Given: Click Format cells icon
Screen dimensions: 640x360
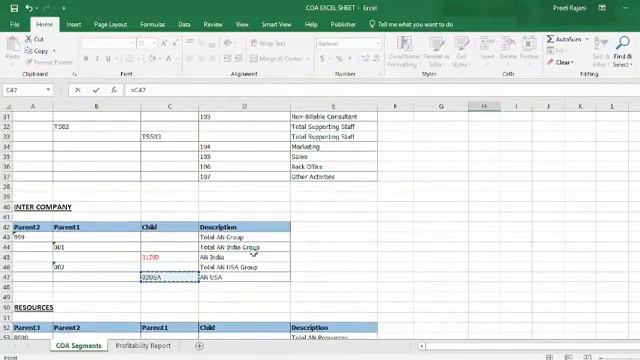Looking at the screenshot, I should pos(529,43).
